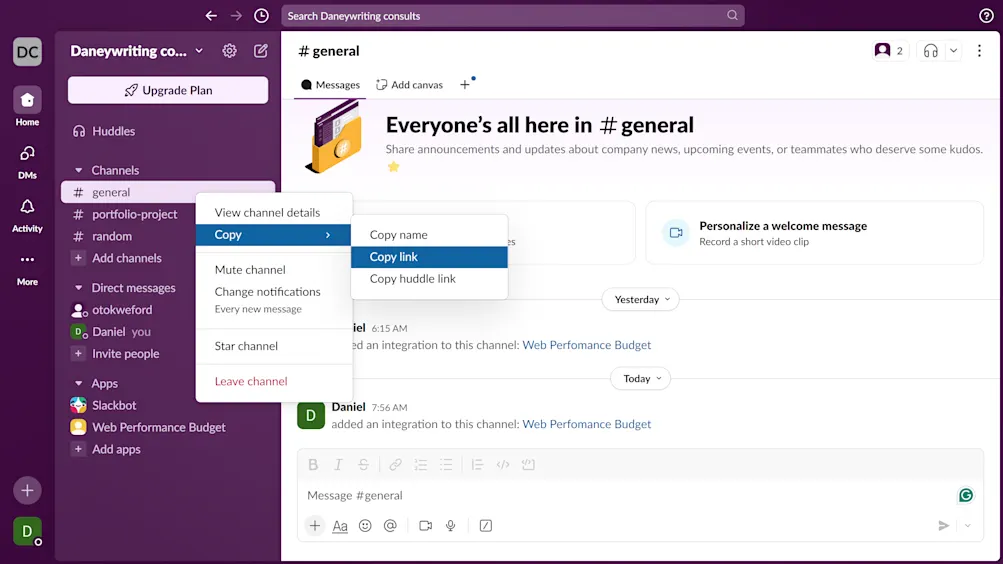Record a video clip with the camera icon
Screen dimensions: 1003x564
pyautogui.click(x=425, y=526)
